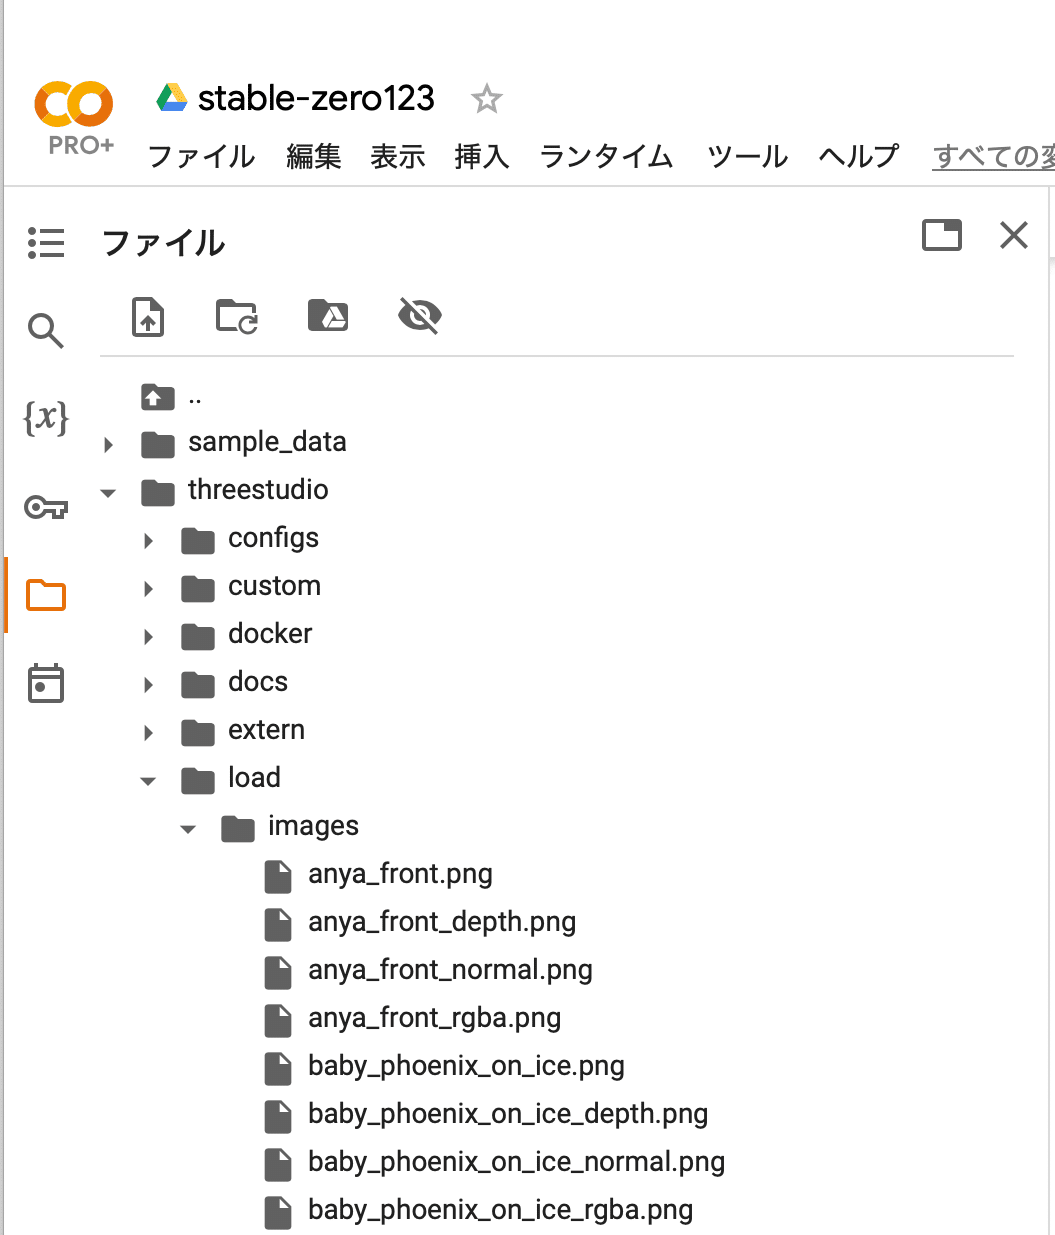Open the ファイル menu
The width and height of the screenshot is (1055, 1235).
(200, 157)
